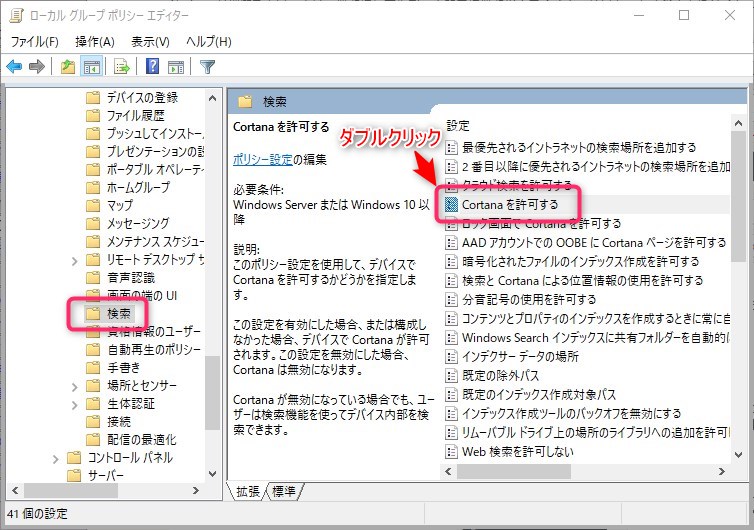Click the blue Help question mark icon
754x530 pixels.
tap(152, 66)
